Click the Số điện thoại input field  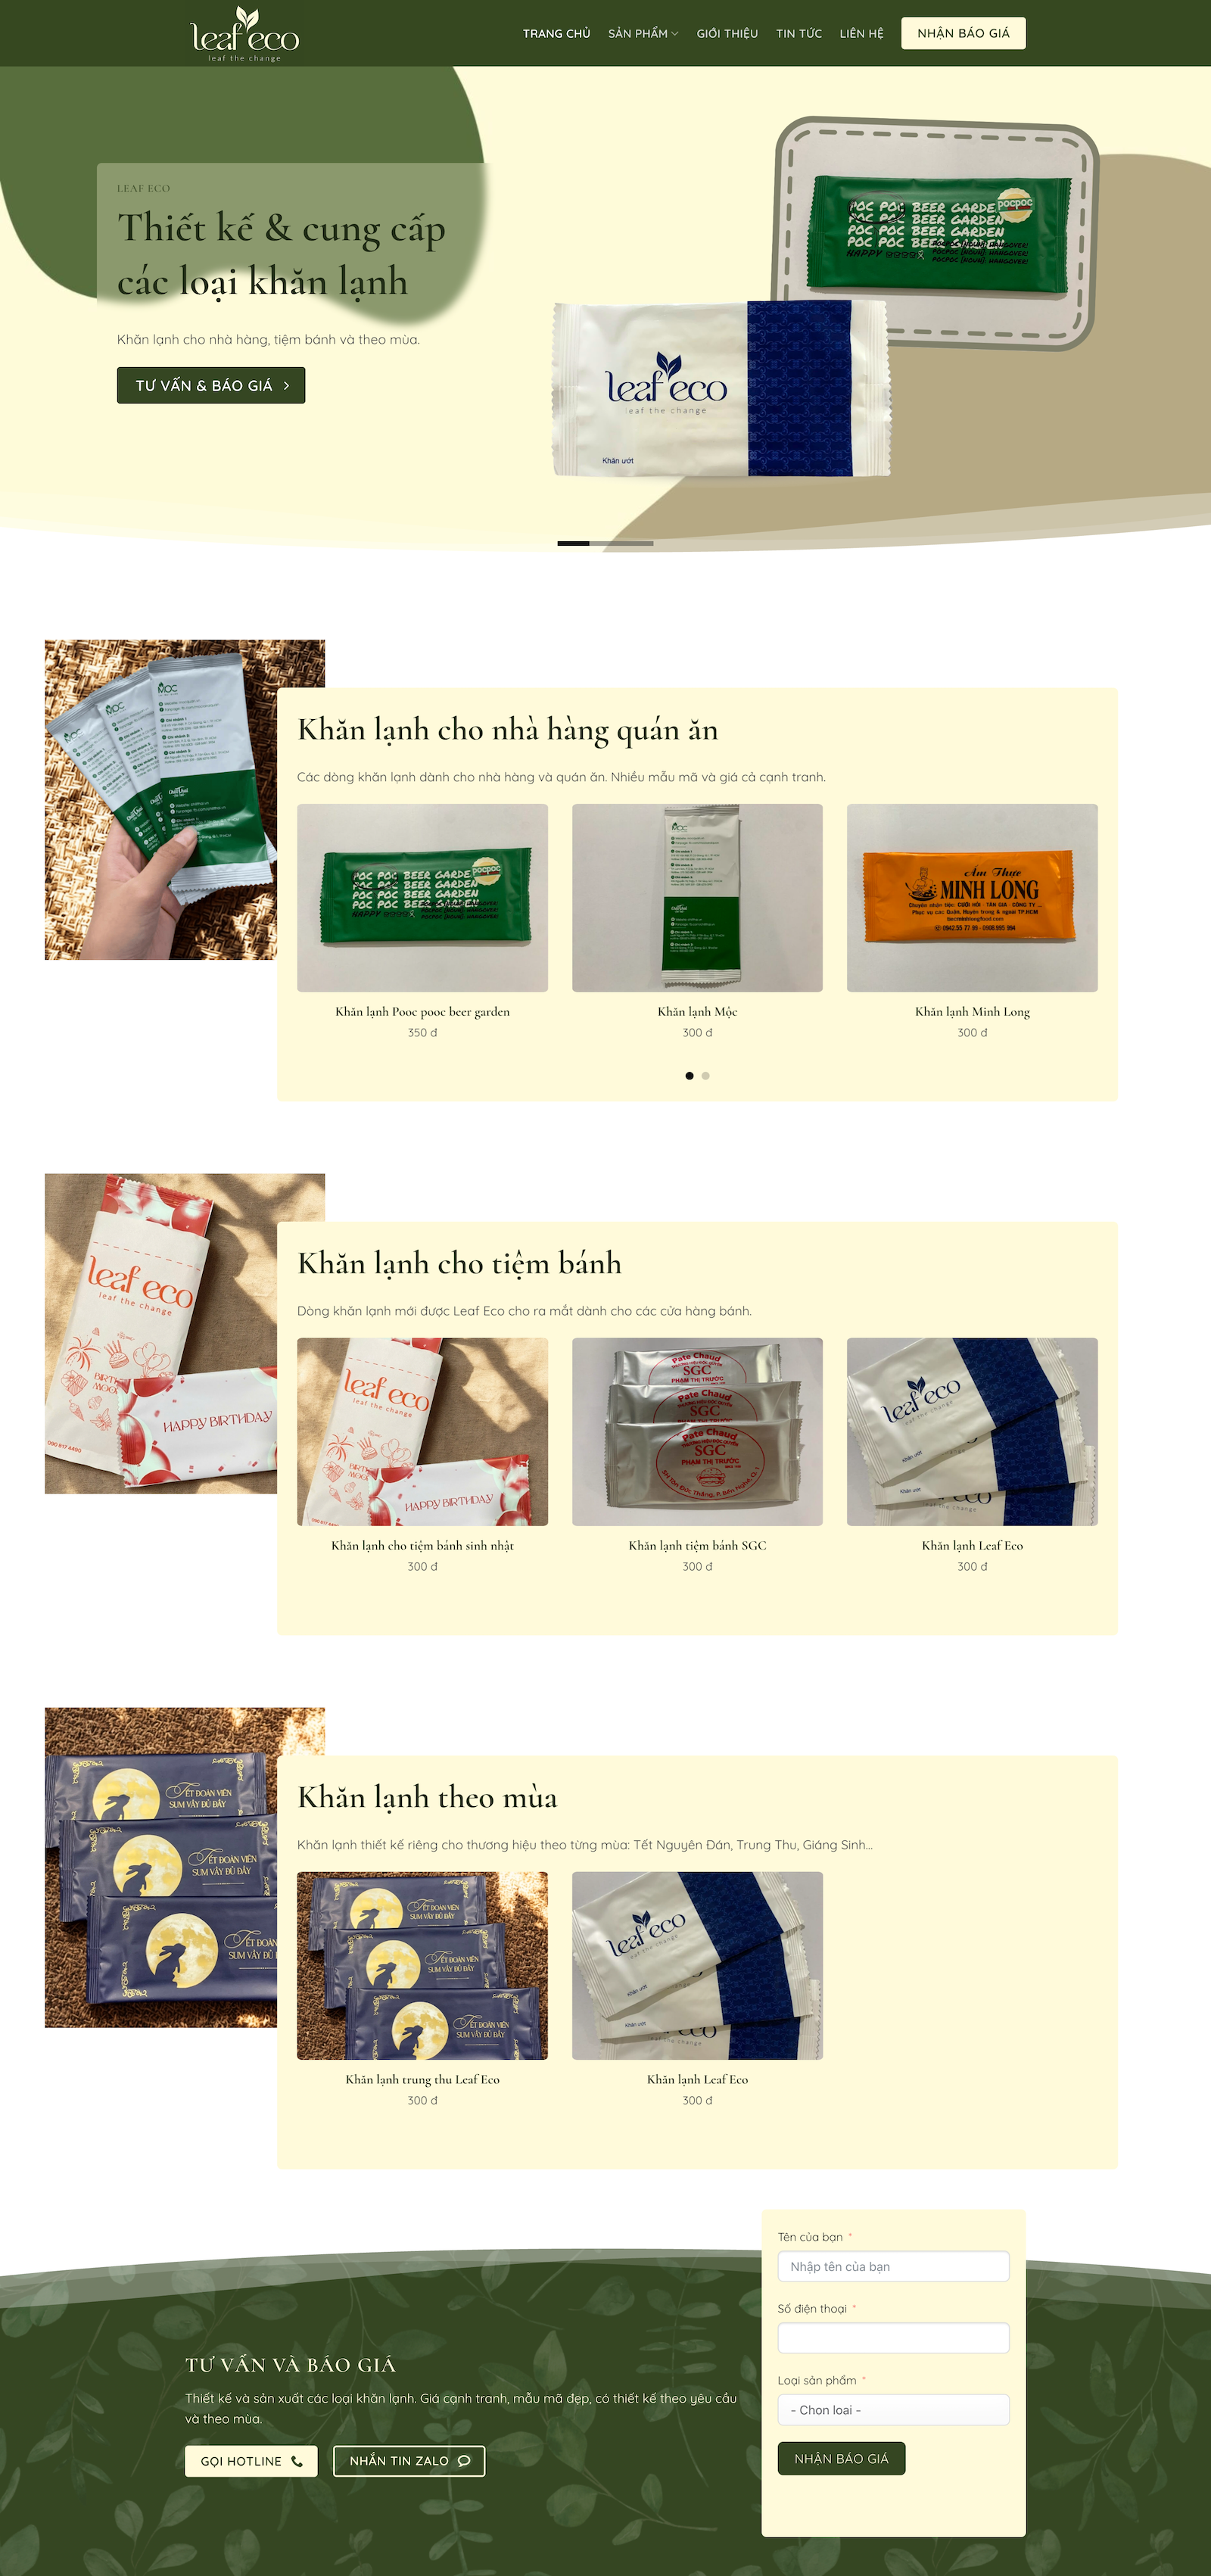(x=893, y=2338)
